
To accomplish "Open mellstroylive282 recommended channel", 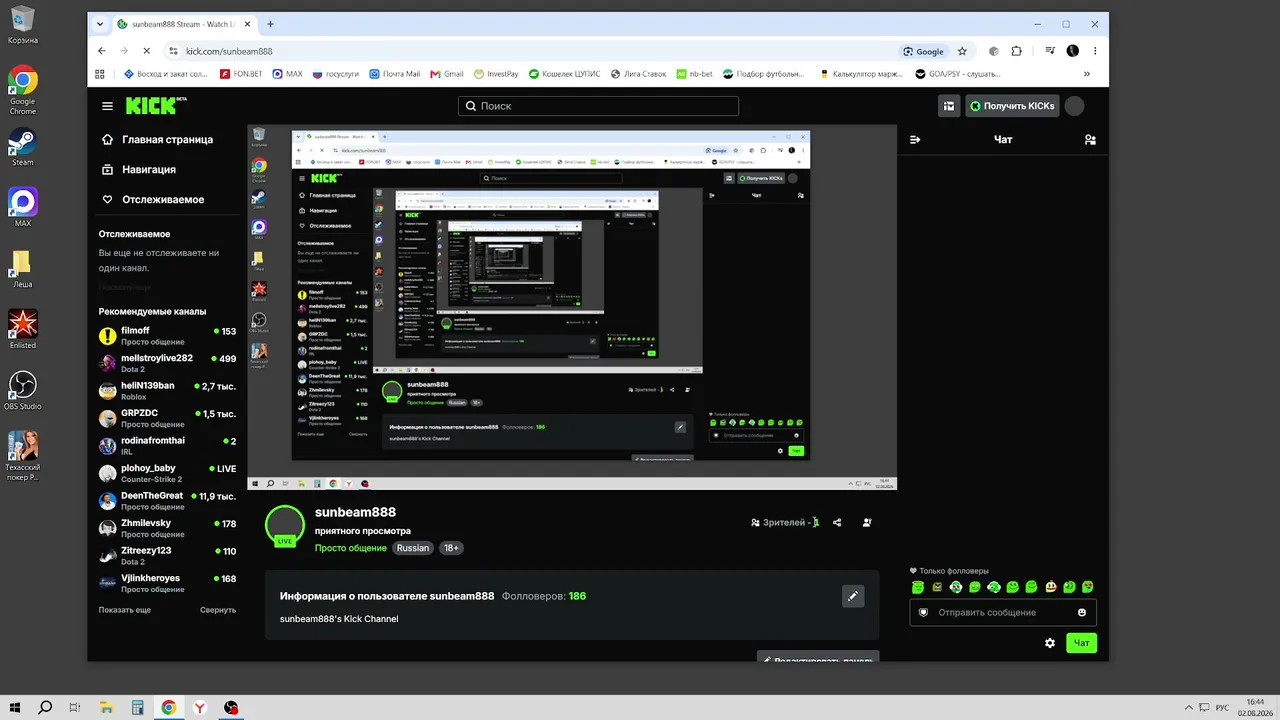I will tap(168, 363).
